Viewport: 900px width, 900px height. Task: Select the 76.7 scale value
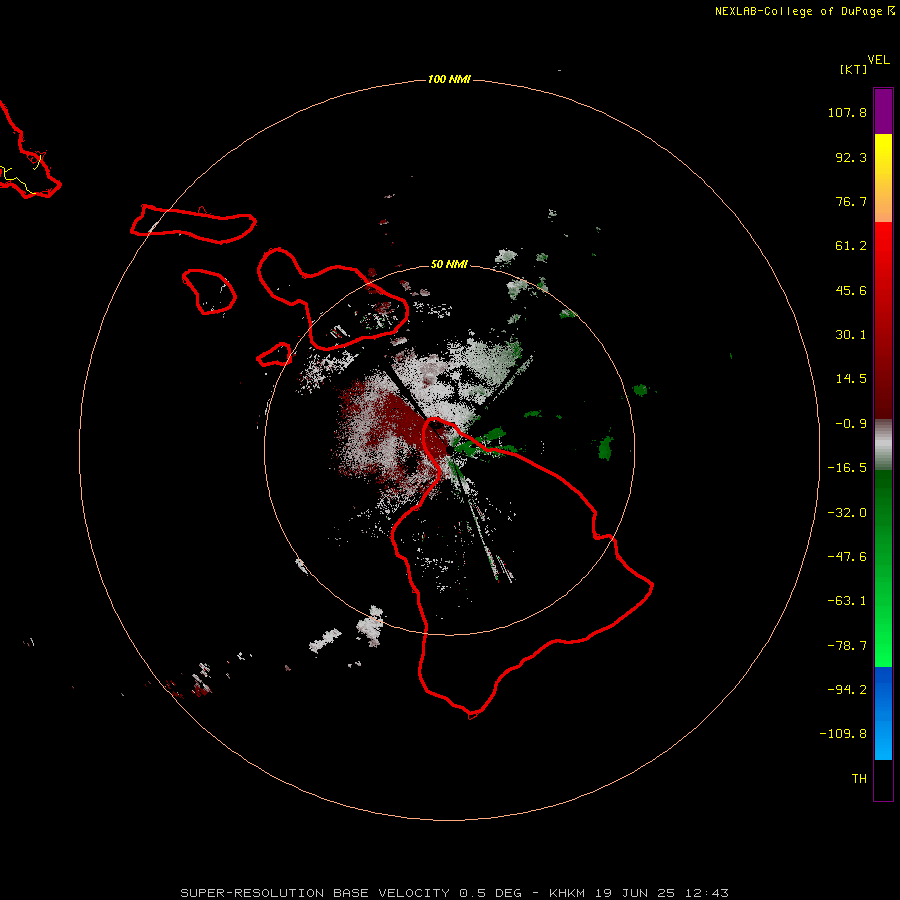pos(851,201)
